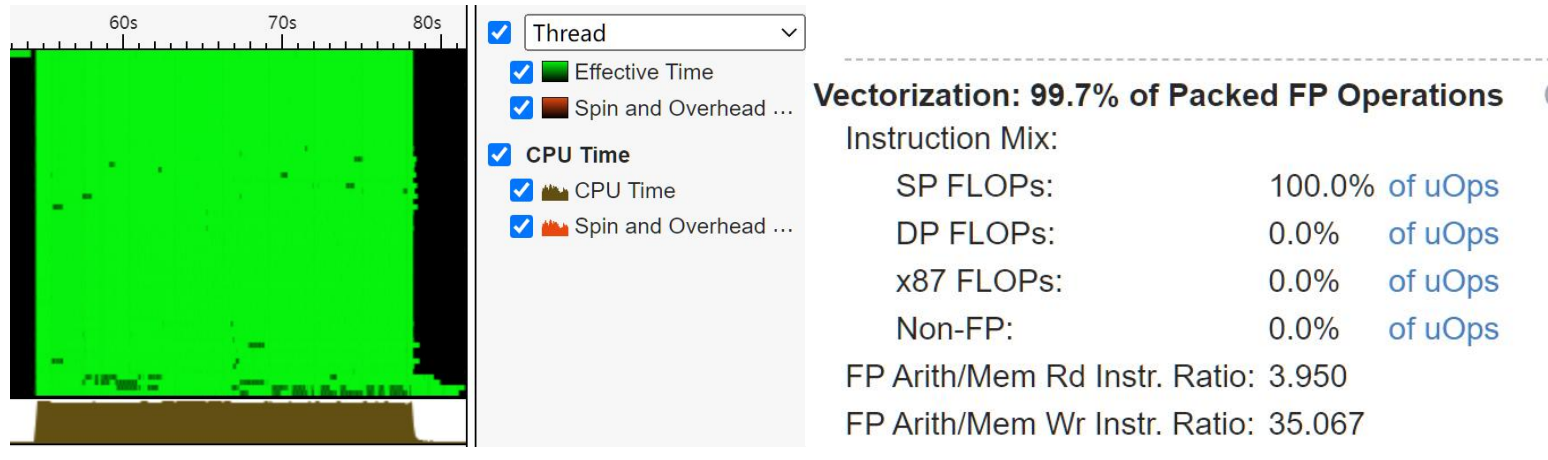Uncheck the Thread checkbox

tap(499, 33)
